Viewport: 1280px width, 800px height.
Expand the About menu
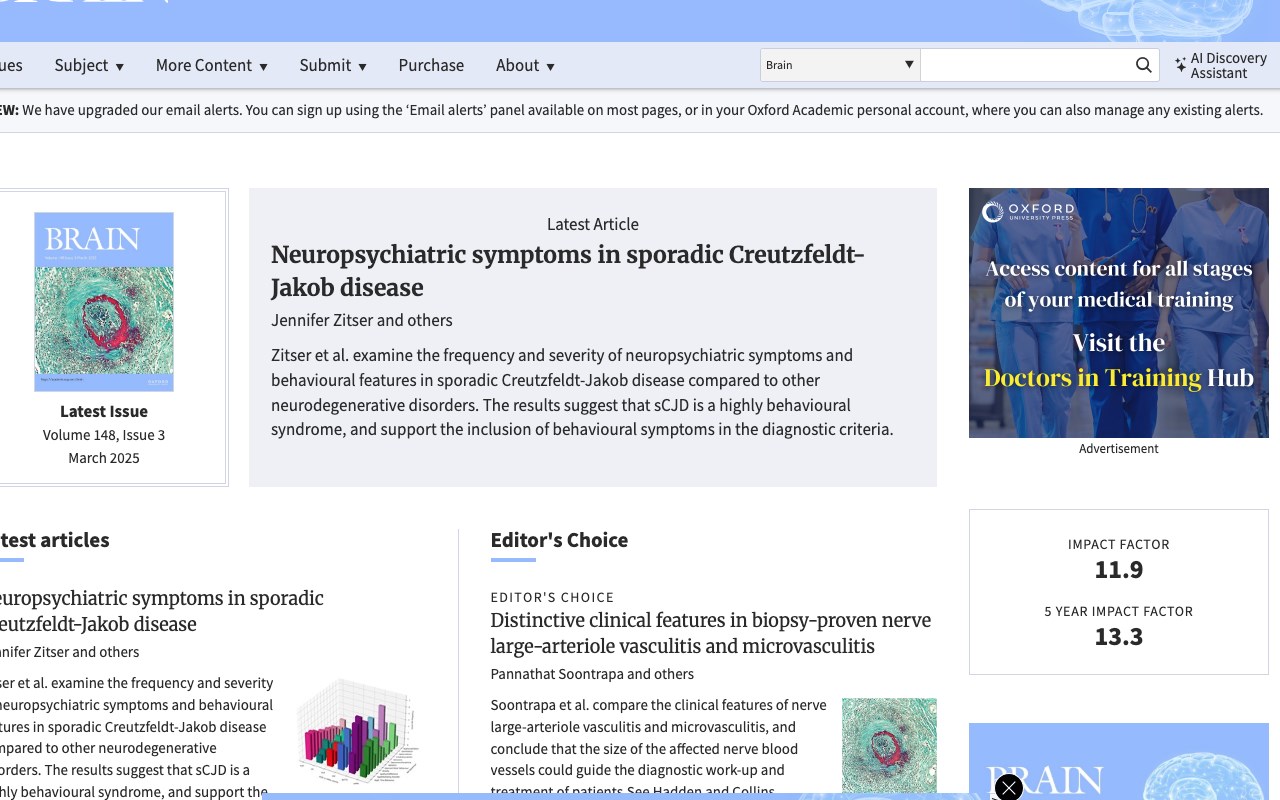pos(525,65)
